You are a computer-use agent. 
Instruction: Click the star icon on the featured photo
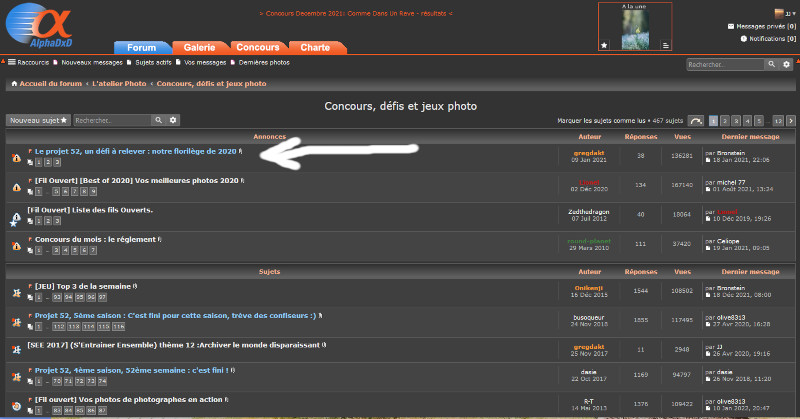click(x=604, y=45)
